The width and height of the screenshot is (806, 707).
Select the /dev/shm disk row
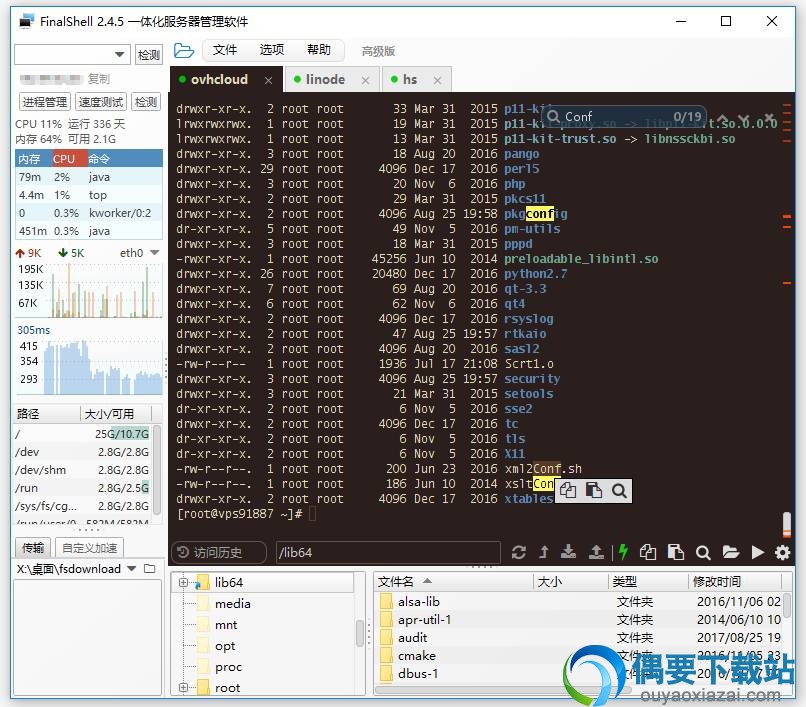point(82,470)
